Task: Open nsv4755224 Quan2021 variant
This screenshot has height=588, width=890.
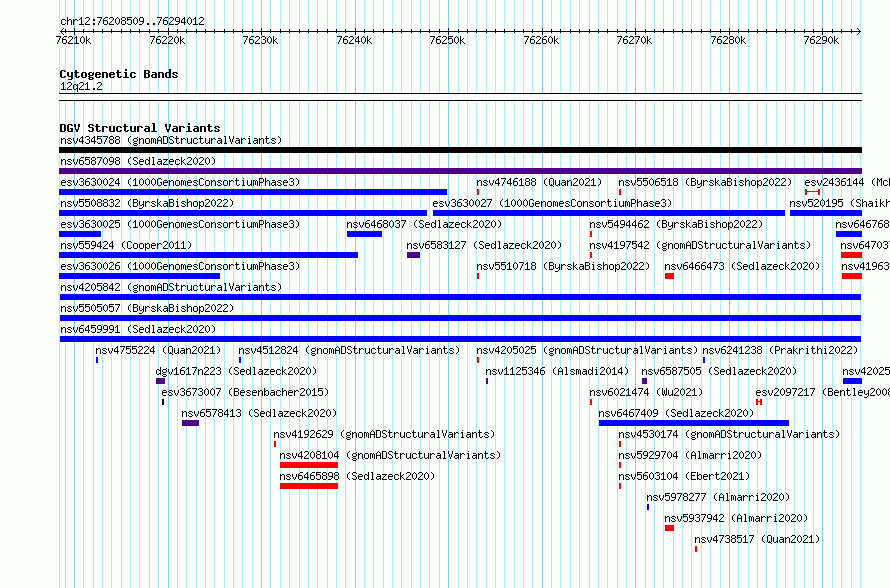Action: click(x=158, y=350)
